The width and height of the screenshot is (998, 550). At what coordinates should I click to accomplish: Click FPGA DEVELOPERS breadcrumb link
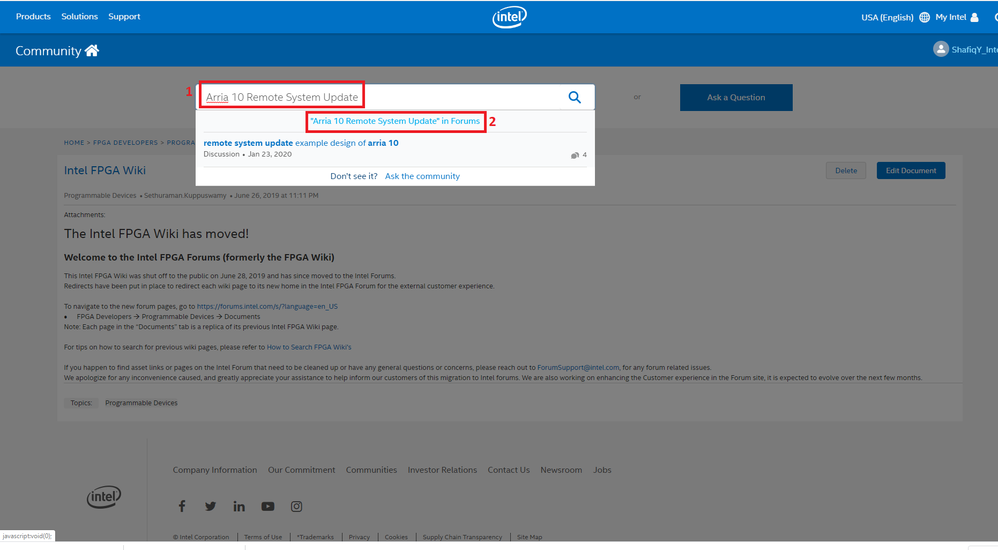[125, 143]
